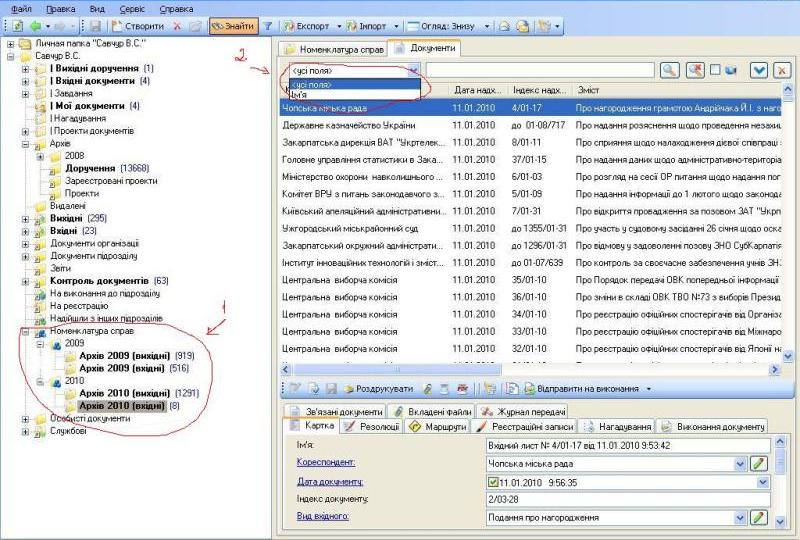Click the Створити (Create) toolbar button

click(138, 26)
